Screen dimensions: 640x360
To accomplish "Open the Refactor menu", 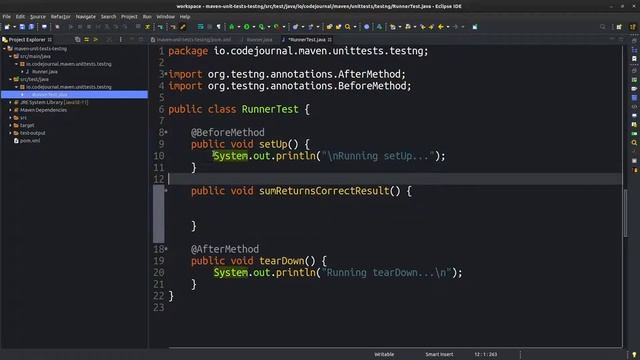I will 61,17.
